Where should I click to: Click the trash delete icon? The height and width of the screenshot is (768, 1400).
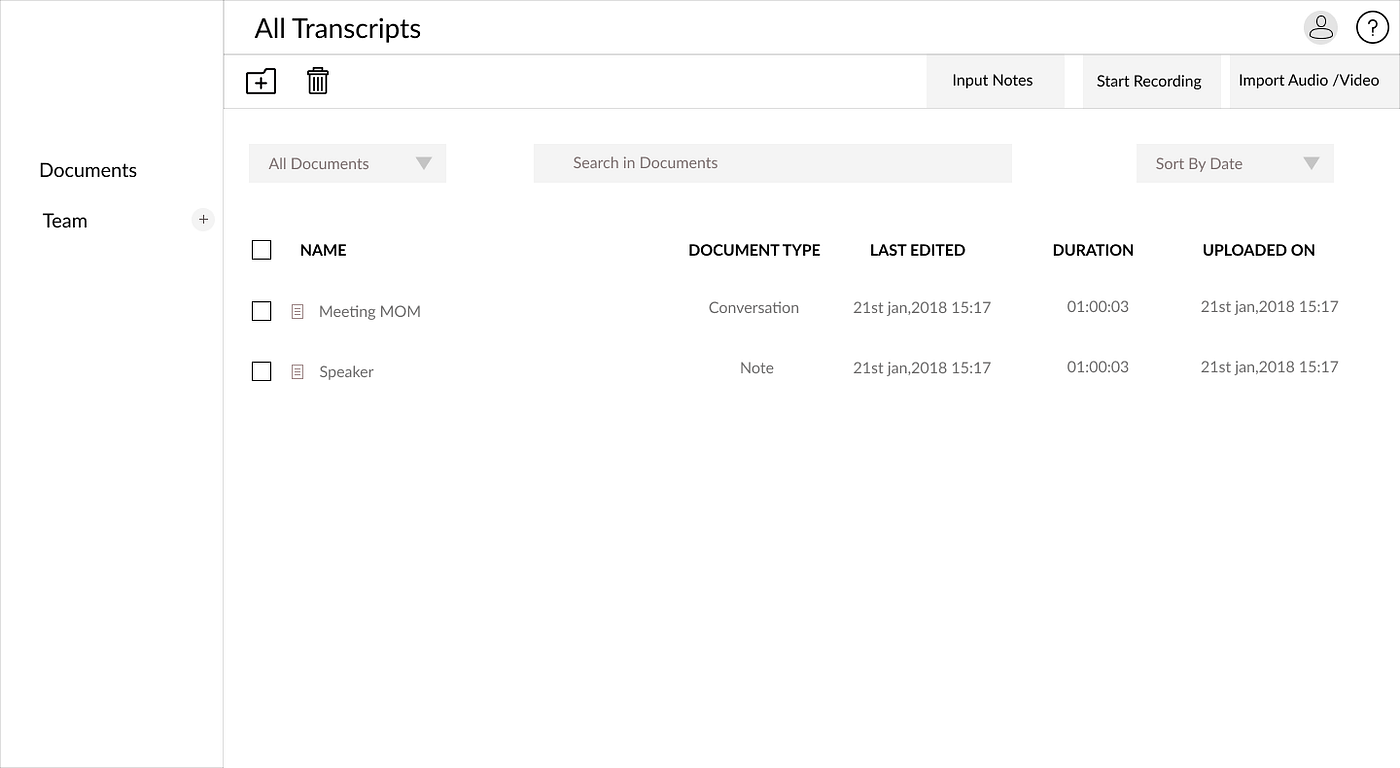pos(318,81)
